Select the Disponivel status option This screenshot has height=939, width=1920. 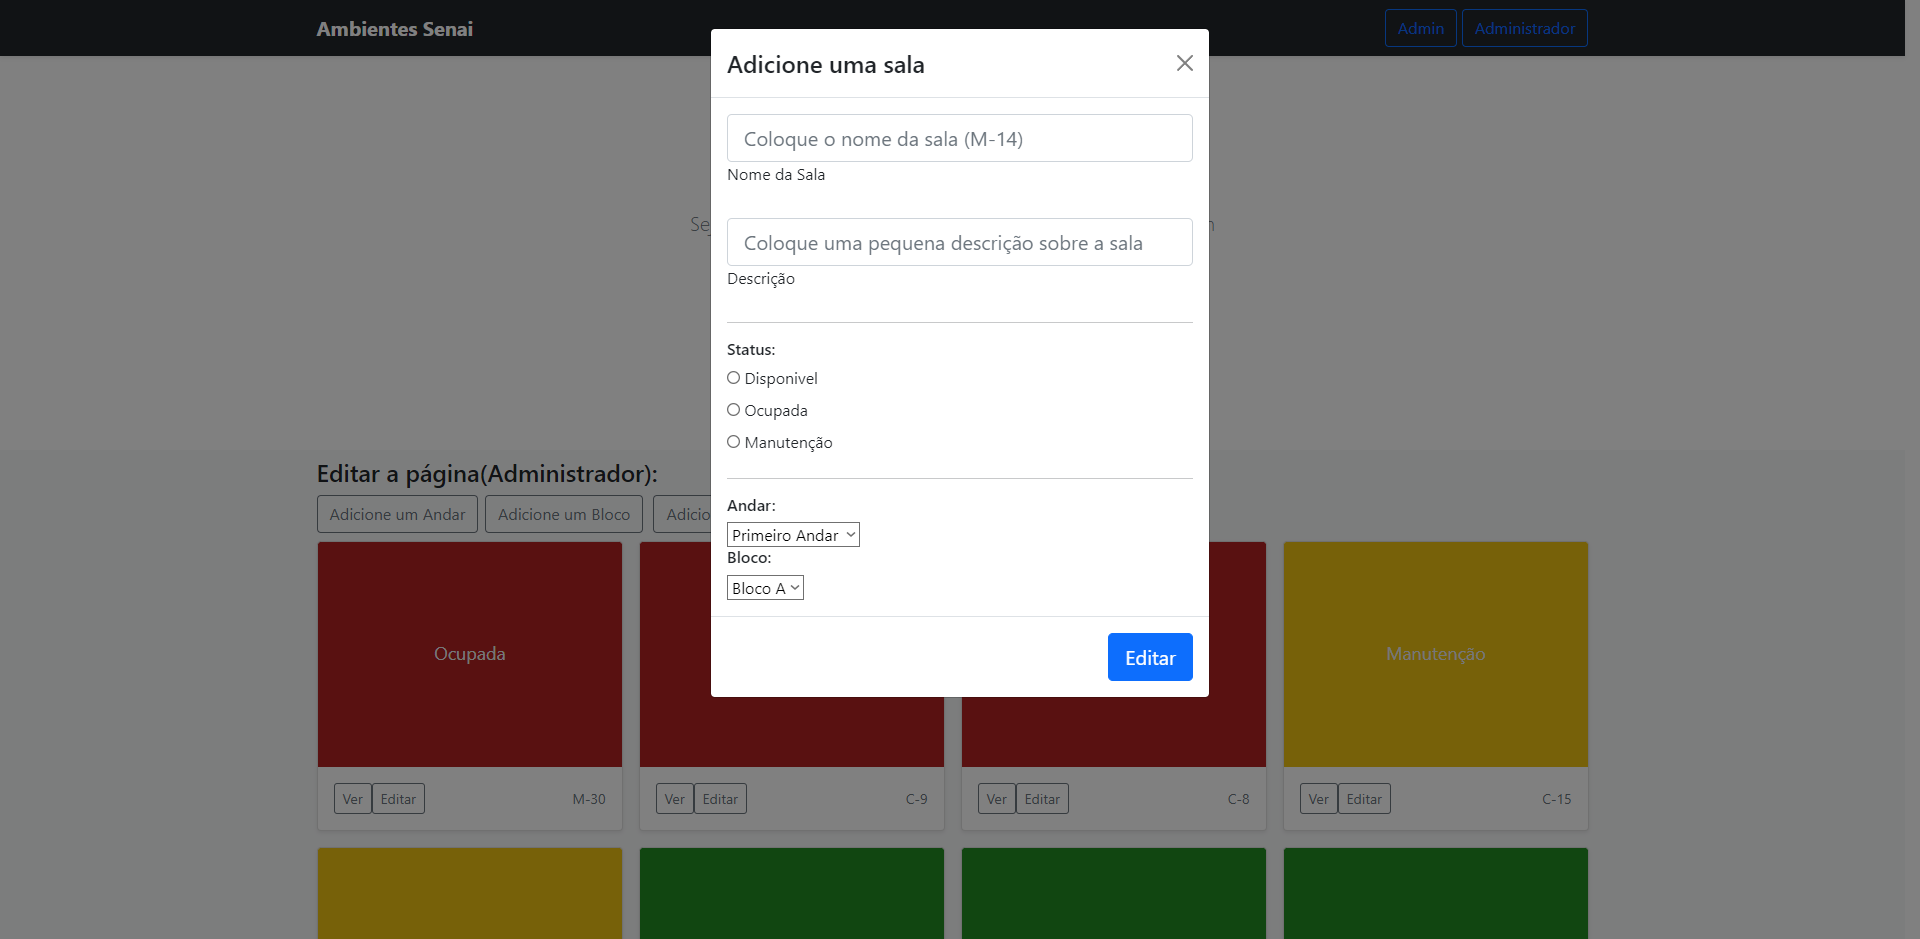[734, 378]
